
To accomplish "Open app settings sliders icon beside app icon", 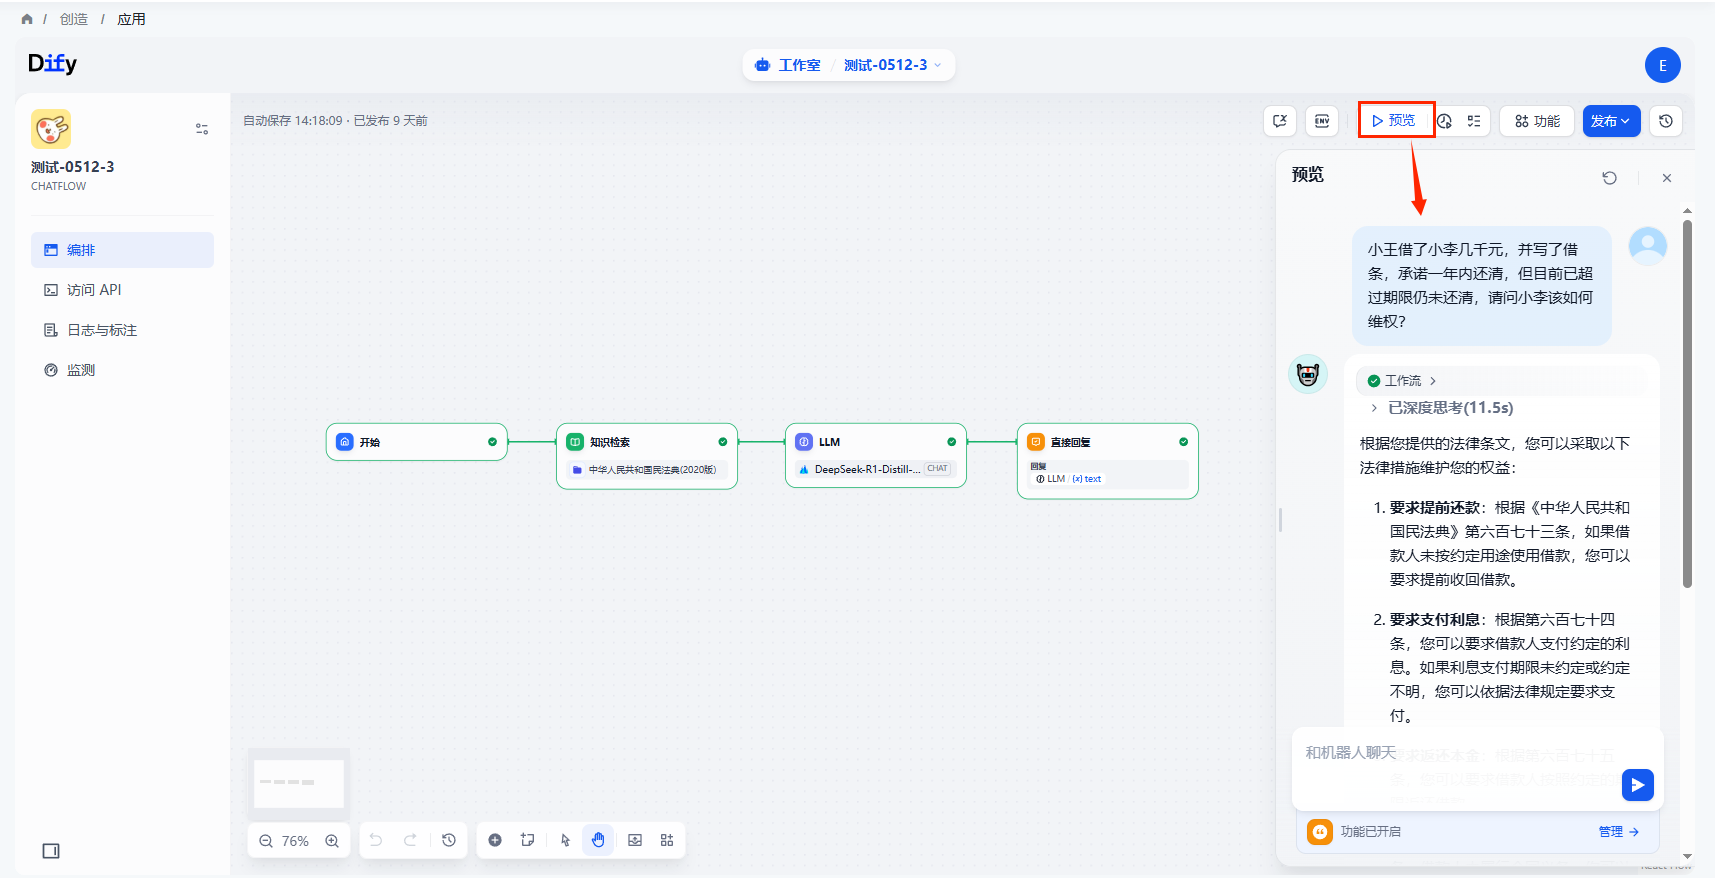I will pos(202,129).
